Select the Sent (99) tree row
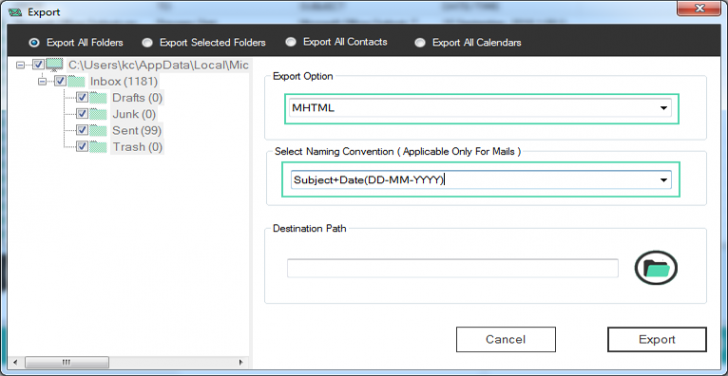This screenshot has height=376, width=728. (x=136, y=130)
